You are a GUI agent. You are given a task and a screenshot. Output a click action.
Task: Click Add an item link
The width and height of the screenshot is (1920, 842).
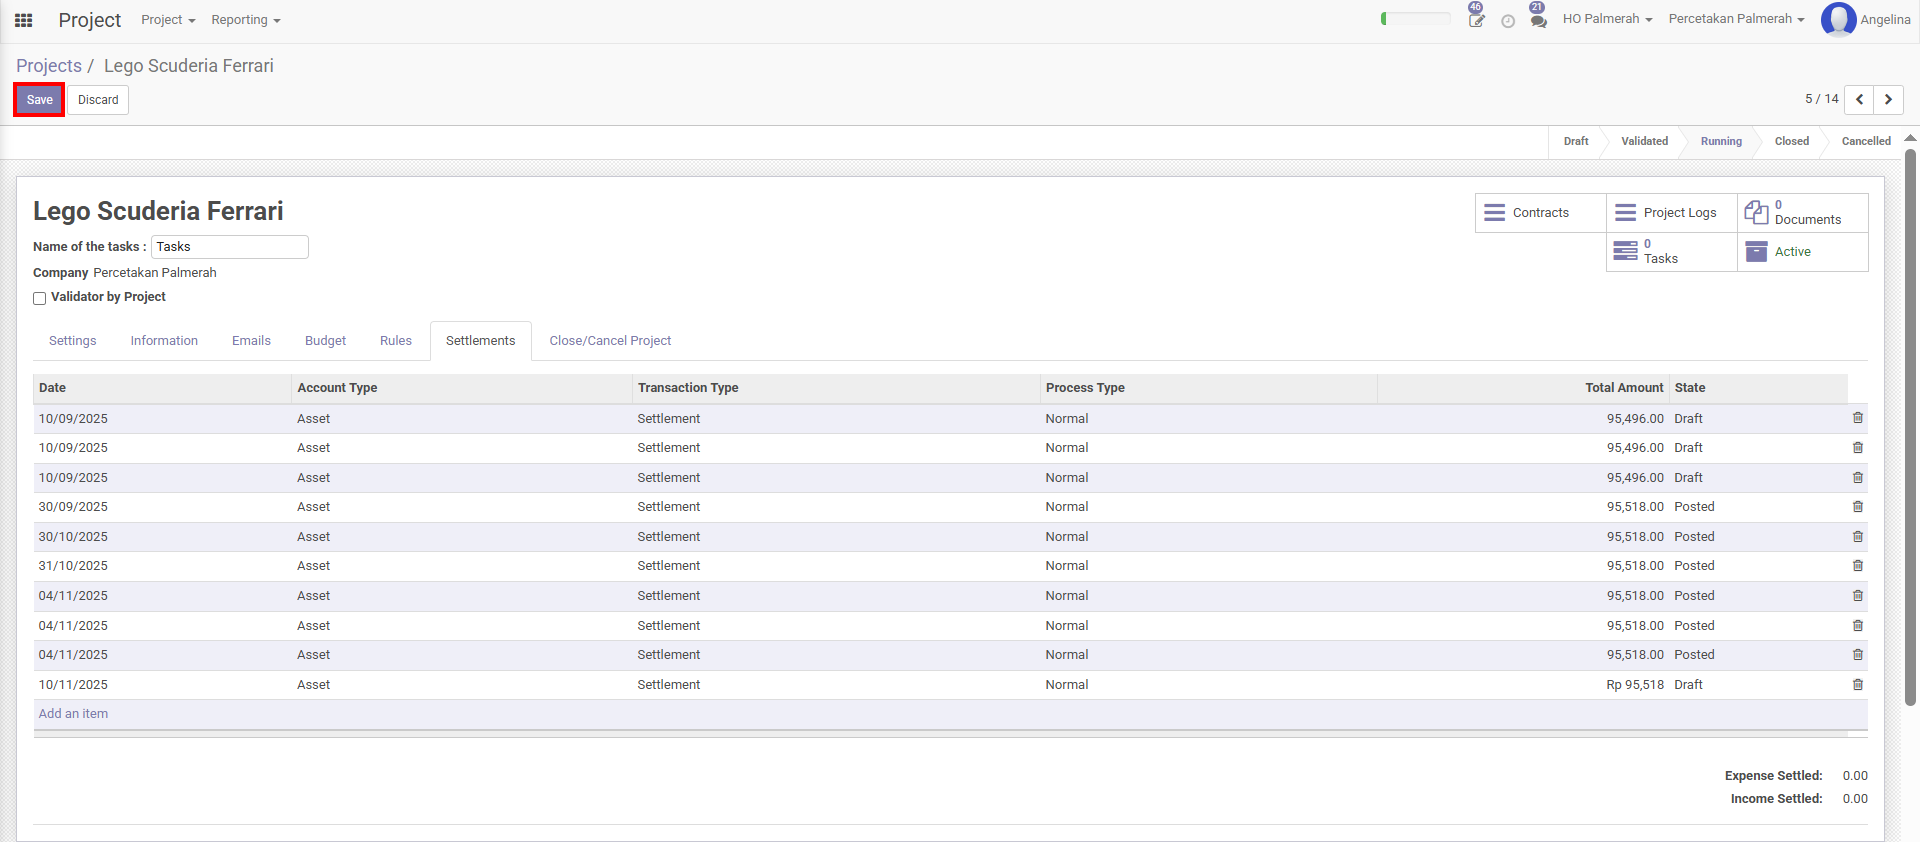[x=73, y=714]
